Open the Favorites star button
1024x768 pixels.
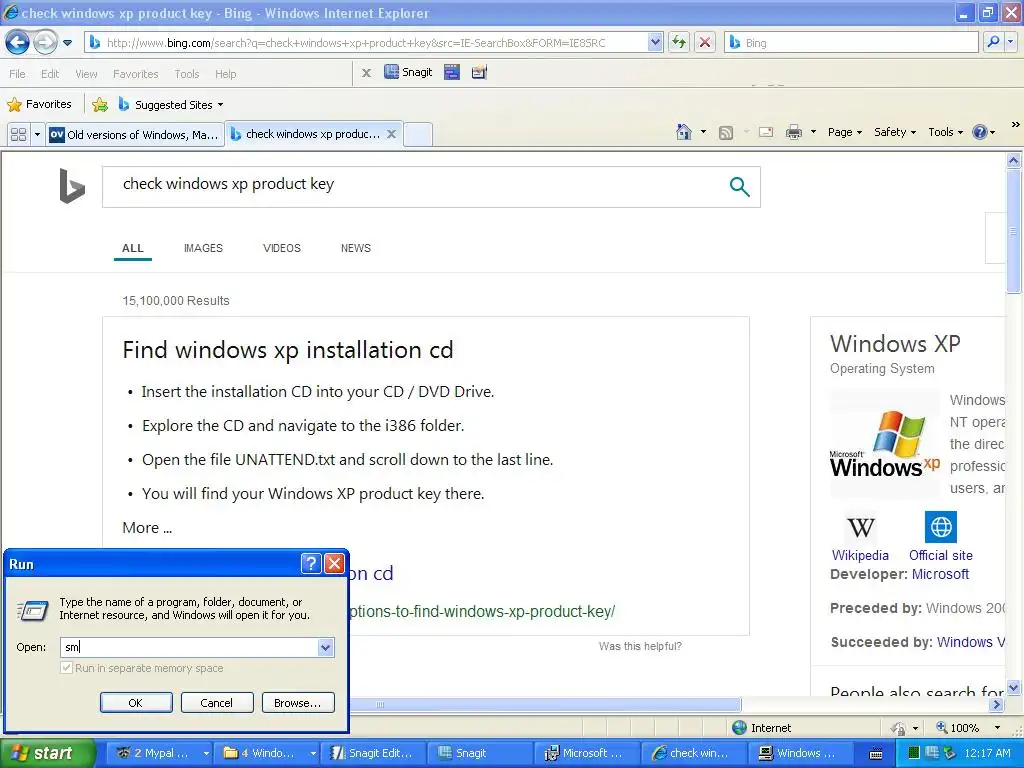click(x=39, y=104)
